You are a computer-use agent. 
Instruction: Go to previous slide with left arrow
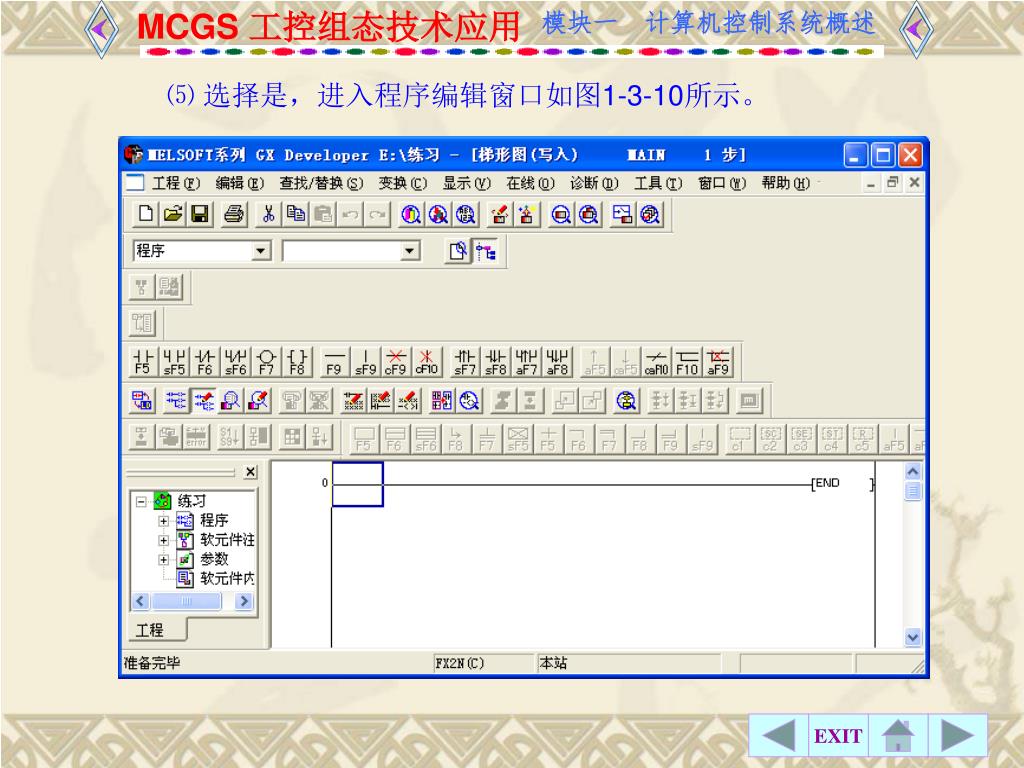(778, 736)
